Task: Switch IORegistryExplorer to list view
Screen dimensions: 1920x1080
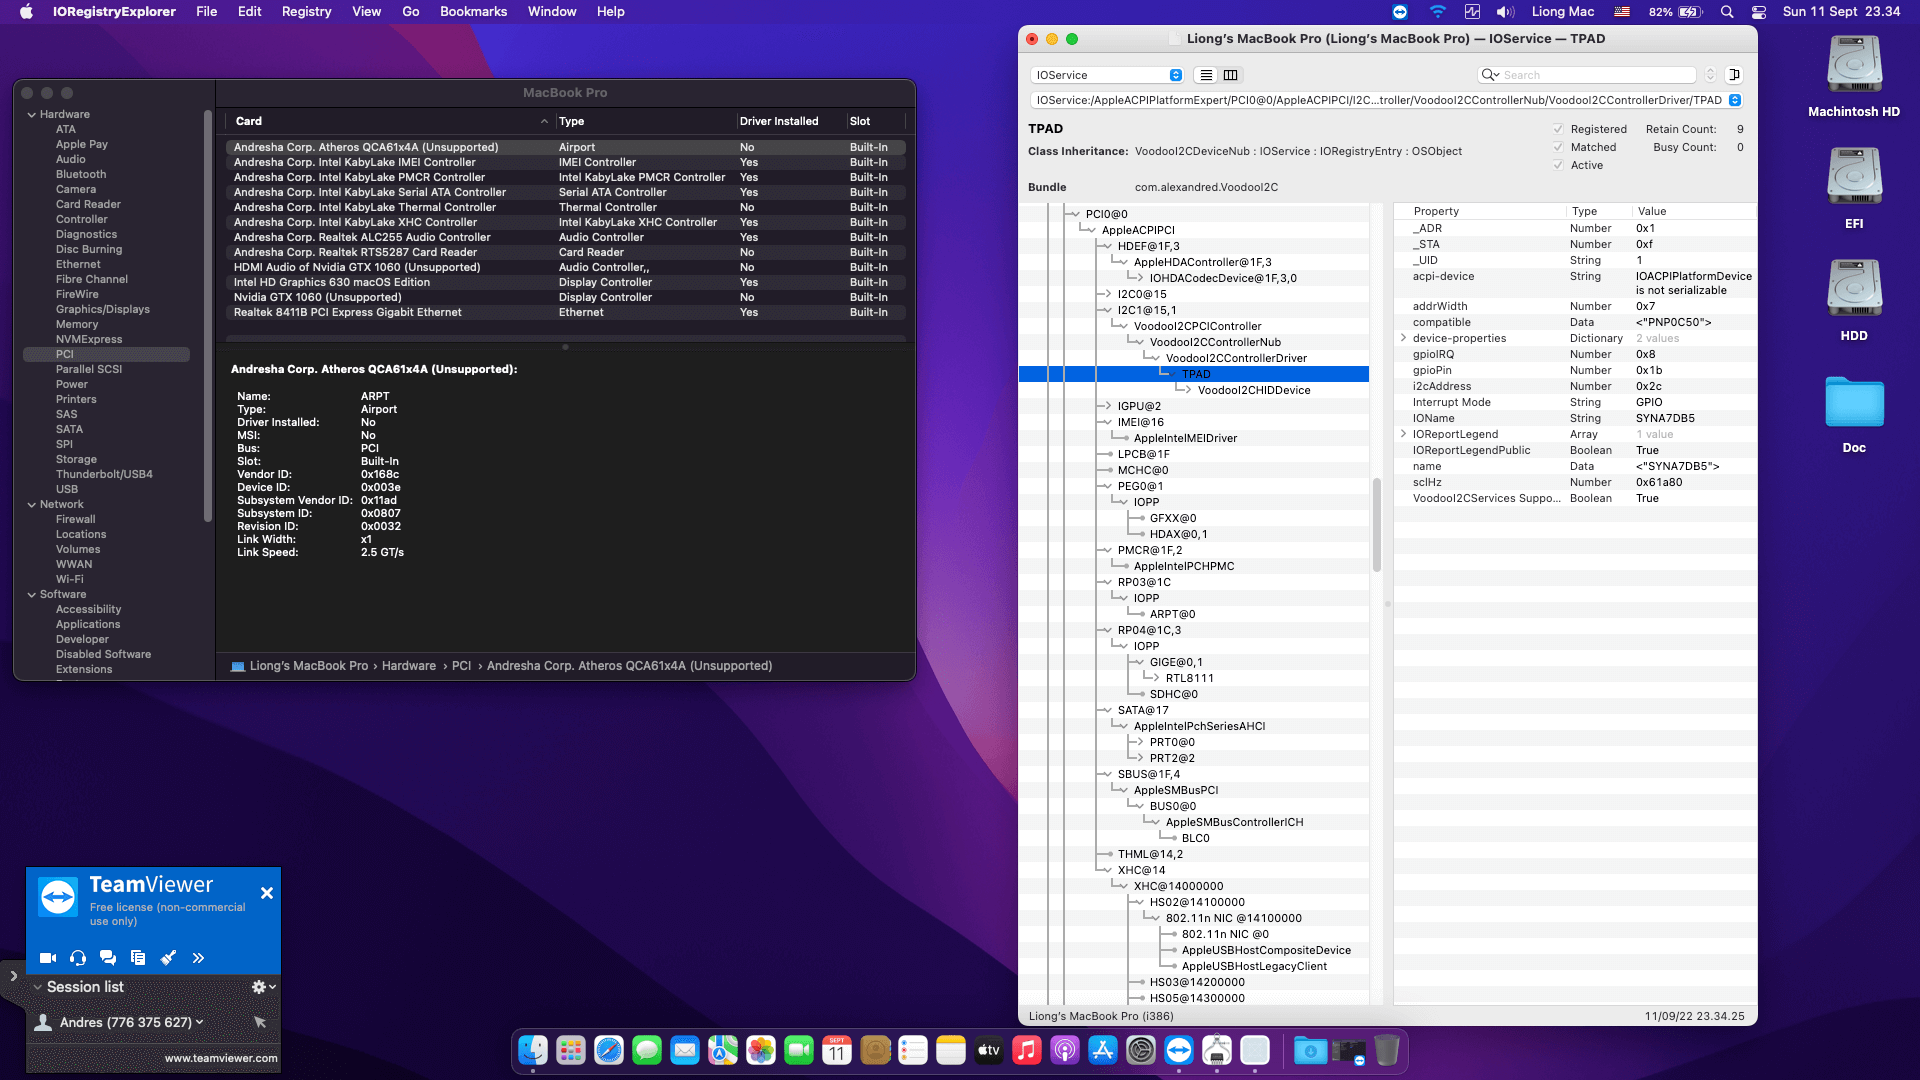Action: coord(1207,75)
